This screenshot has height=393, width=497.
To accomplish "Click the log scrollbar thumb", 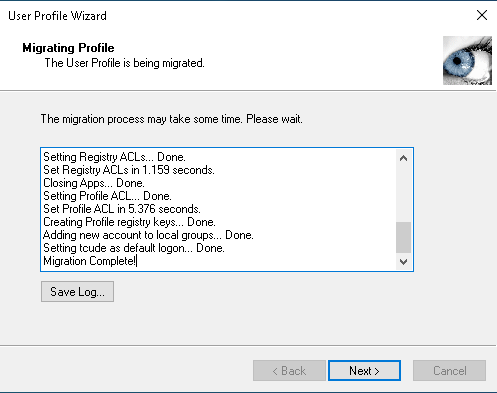I will click(403, 237).
